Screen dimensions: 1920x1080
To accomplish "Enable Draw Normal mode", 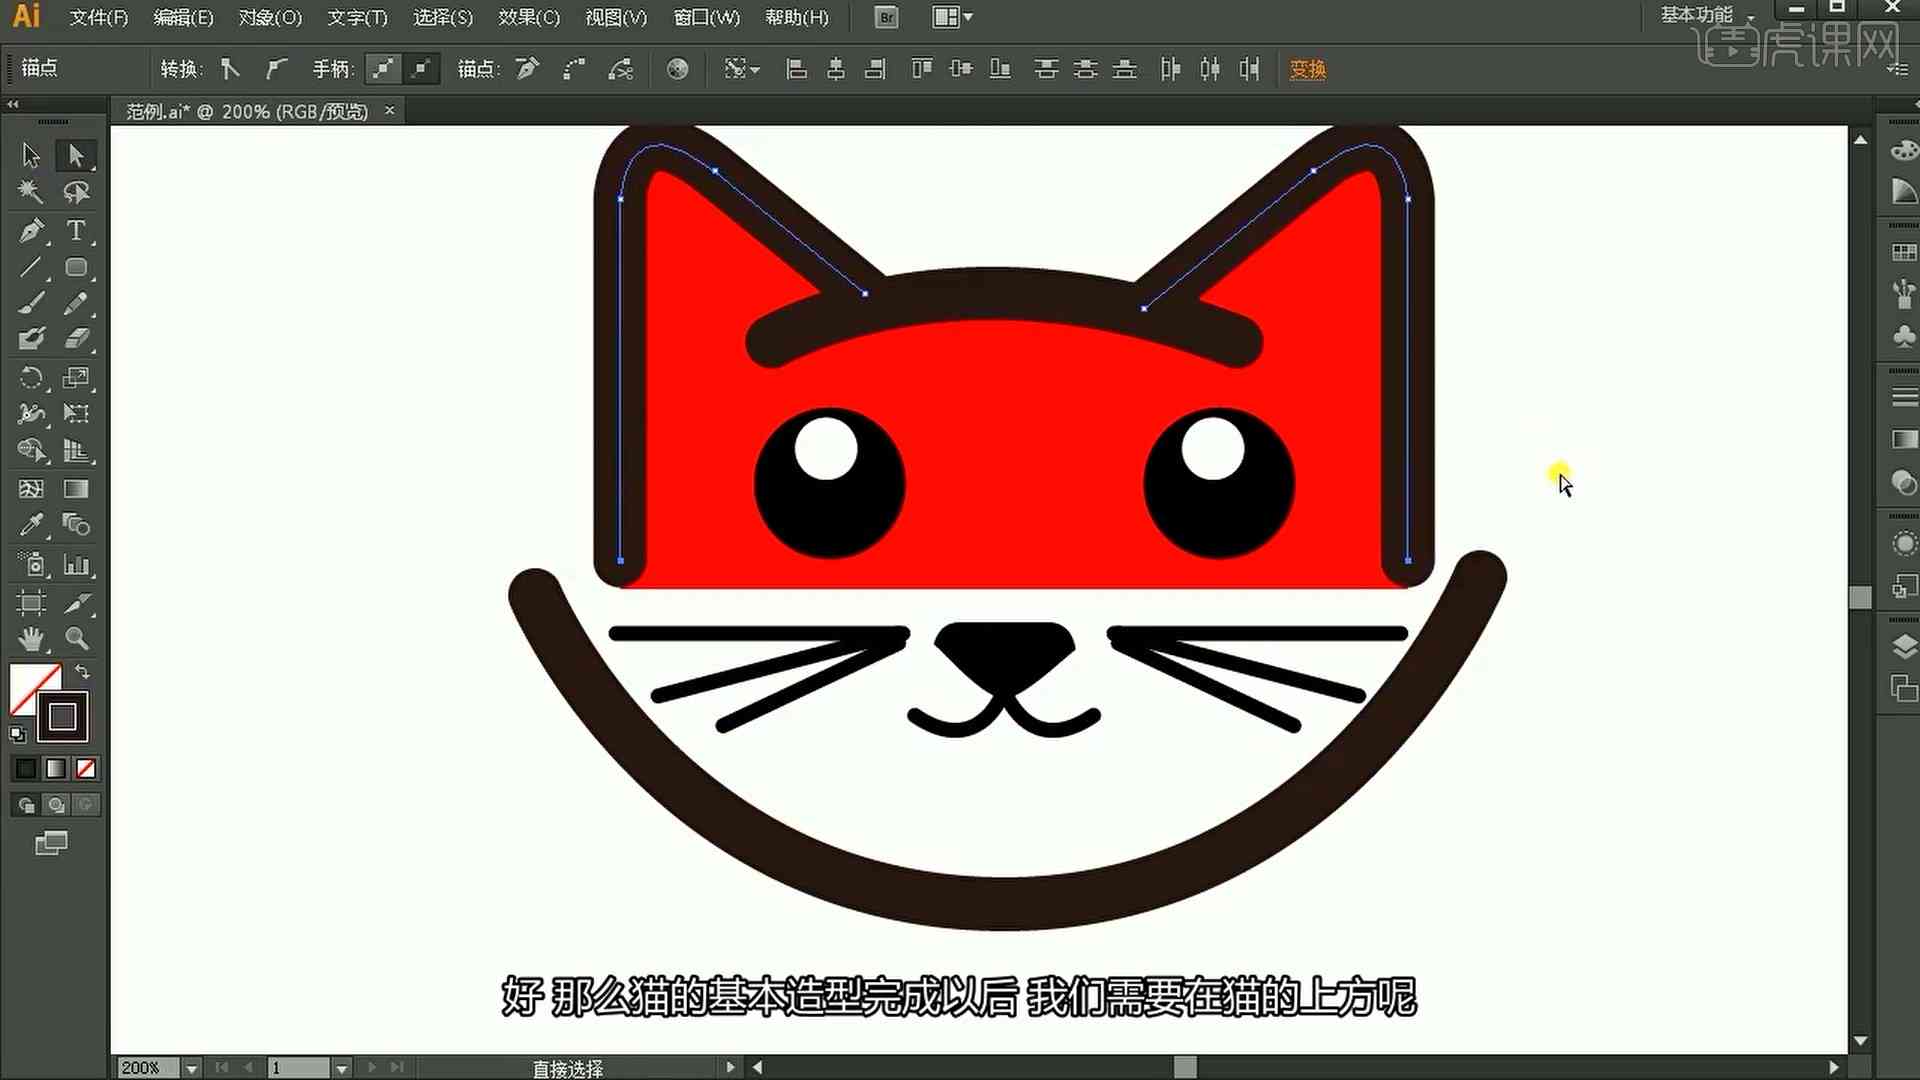I will pyautogui.click(x=26, y=804).
